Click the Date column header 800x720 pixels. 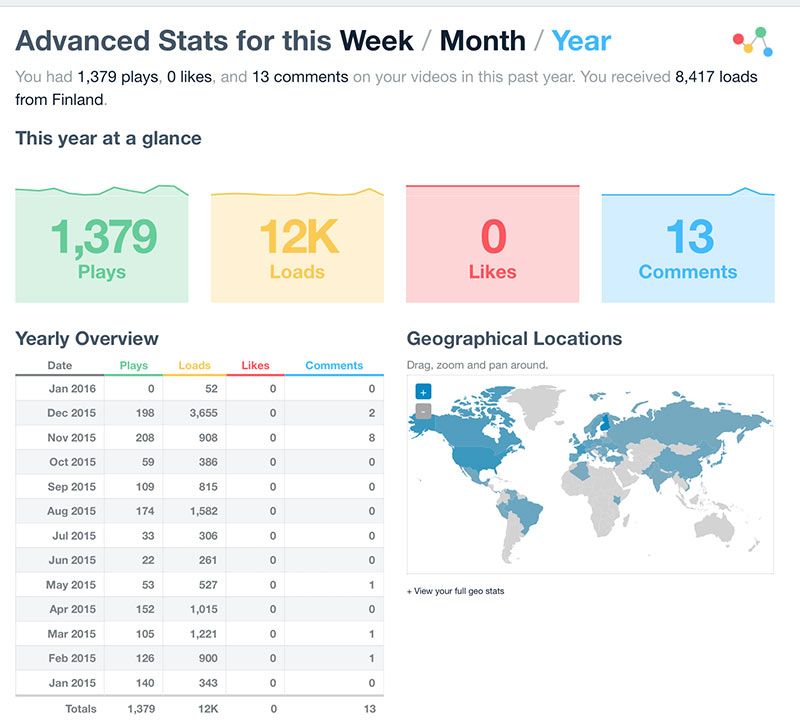coord(60,366)
